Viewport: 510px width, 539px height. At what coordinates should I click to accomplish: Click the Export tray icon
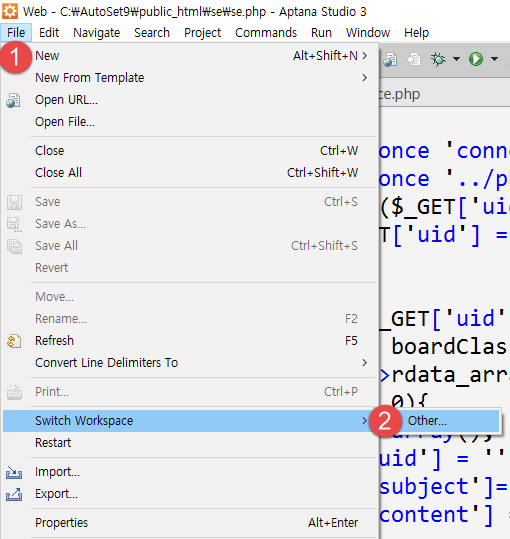click(14, 495)
